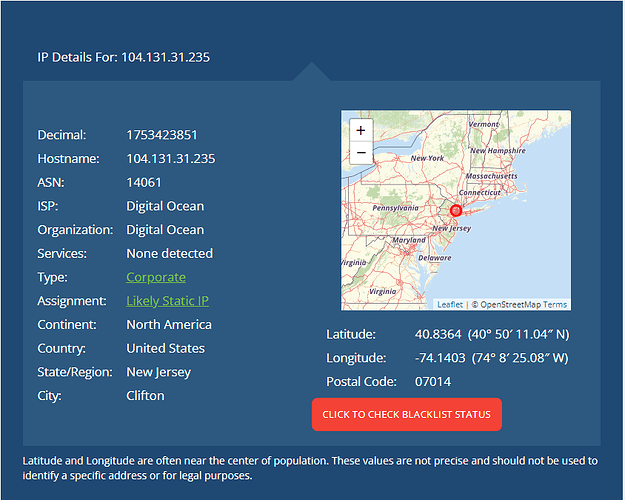The image size is (625, 500).
Task: Click the IP Details For: 104.131.31.235 heading
Action: [x=124, y=57]
